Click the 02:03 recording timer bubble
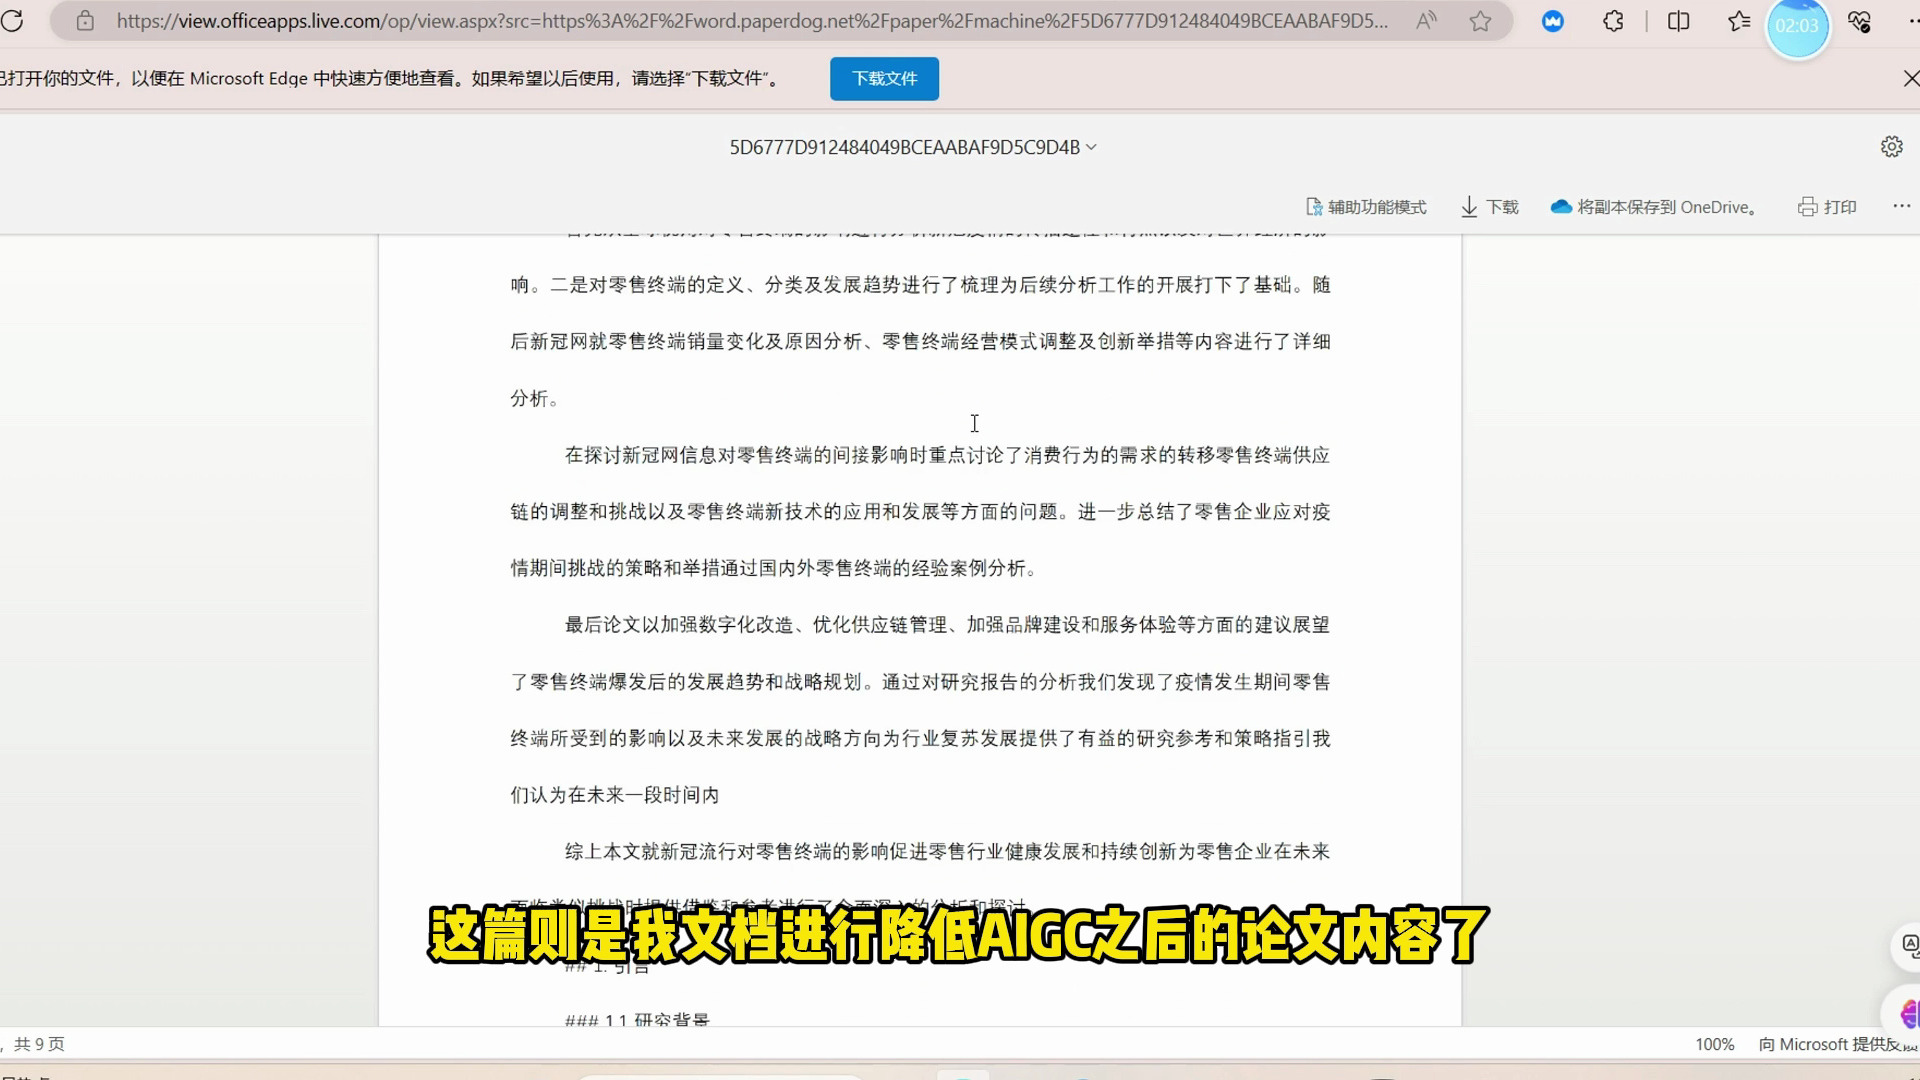The width and height of the screenshot is (1920, 1080). click(1797, 26)
